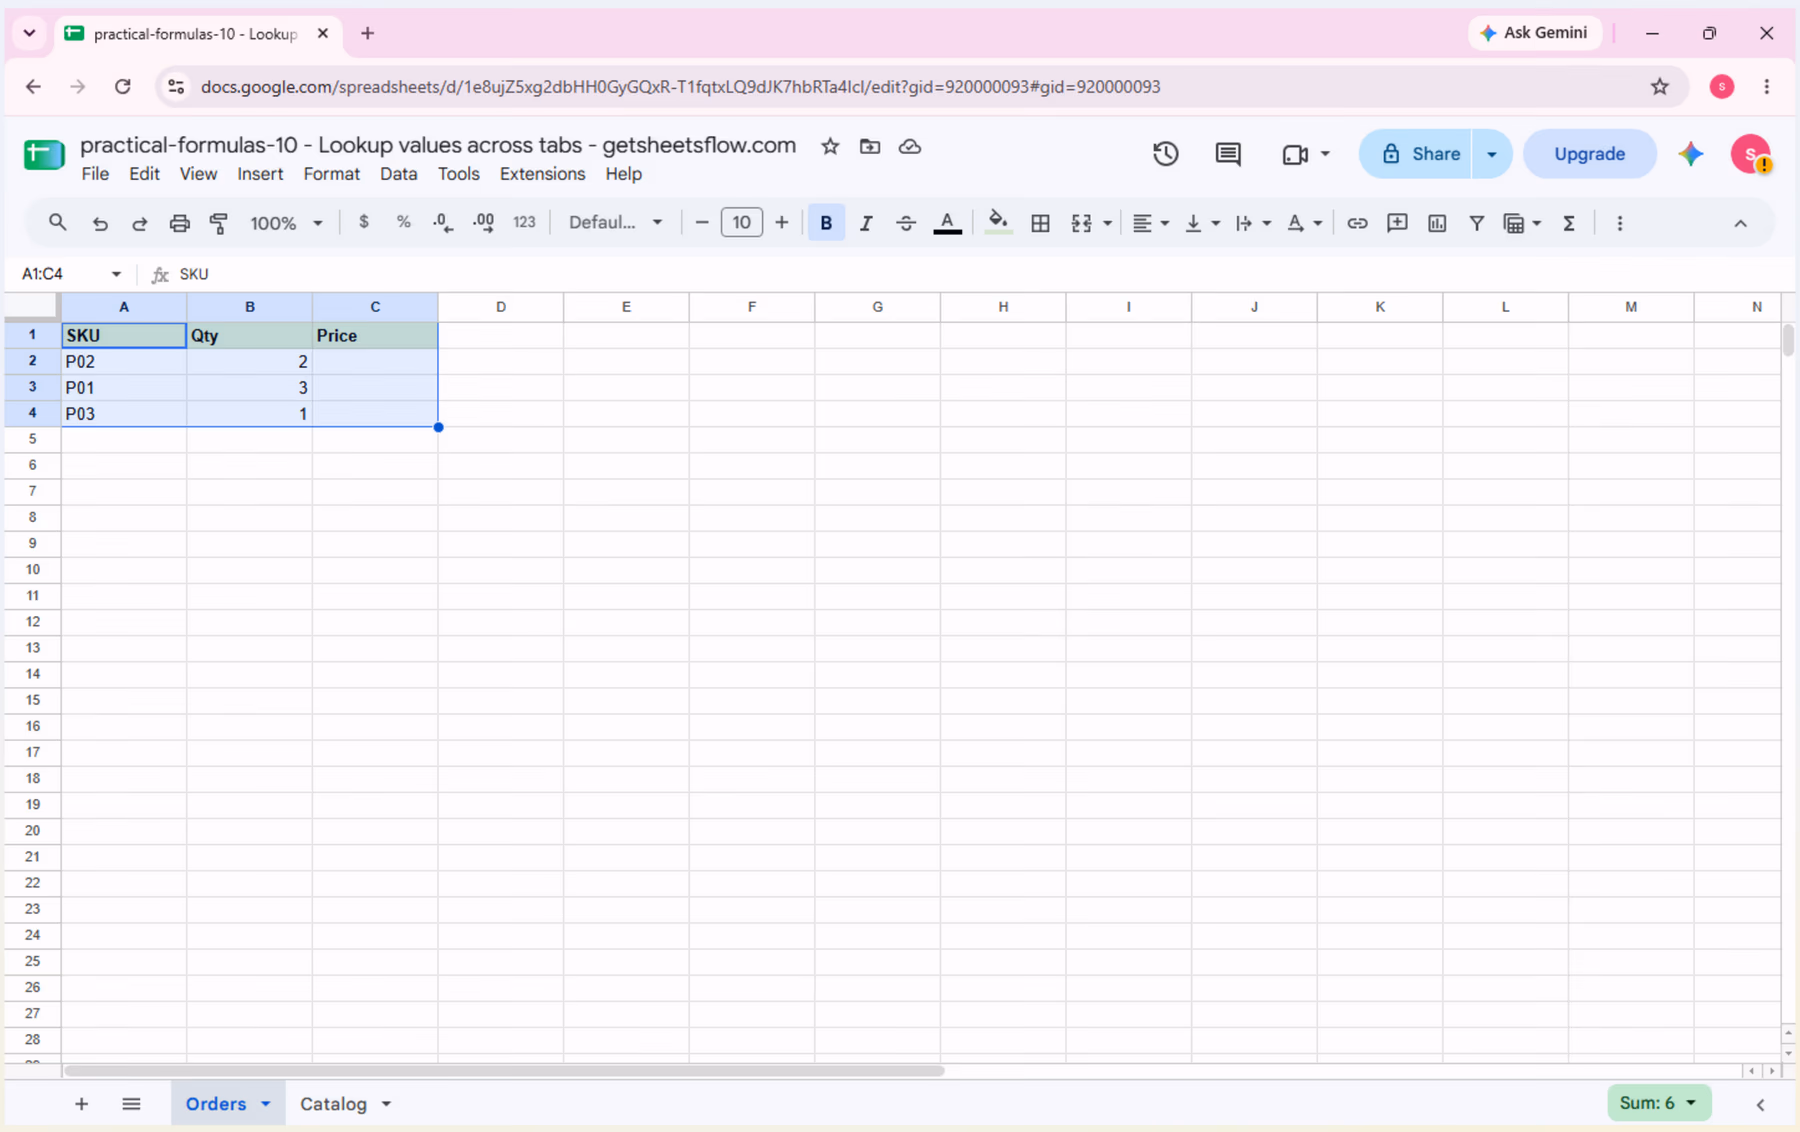The image size is (1800, 1132).
Task: Click the Ask Gemini button
Action: (x=1534, y=33)
